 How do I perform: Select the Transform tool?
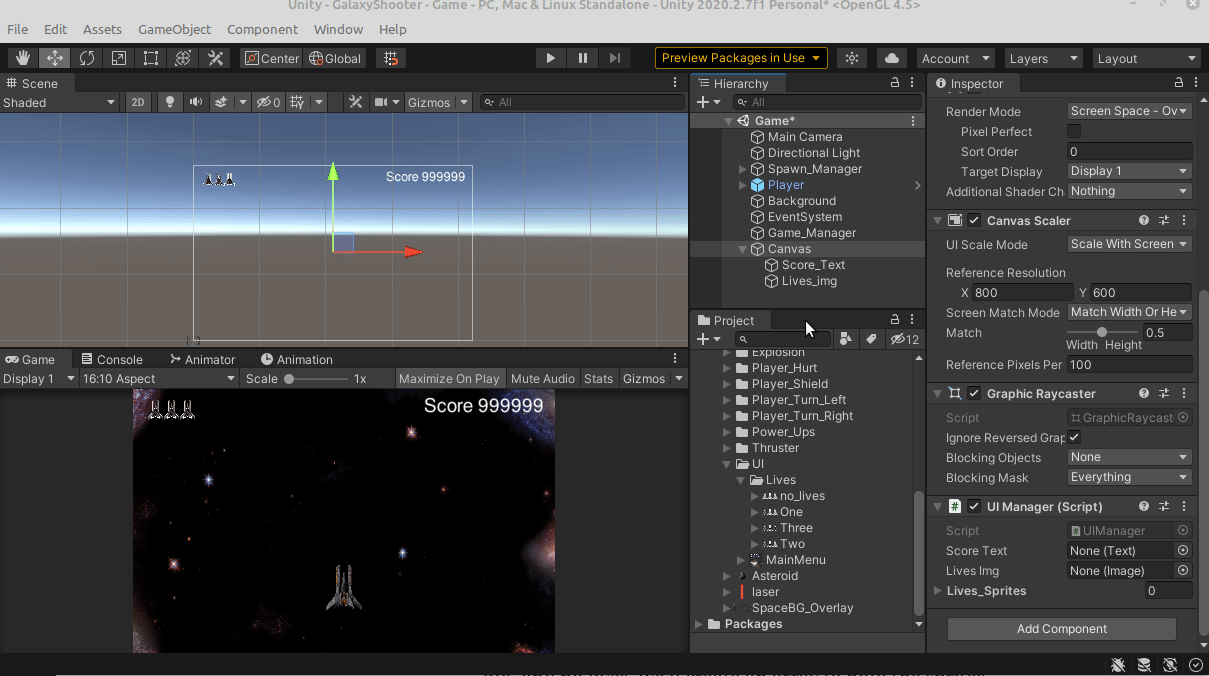pos(183,58)
